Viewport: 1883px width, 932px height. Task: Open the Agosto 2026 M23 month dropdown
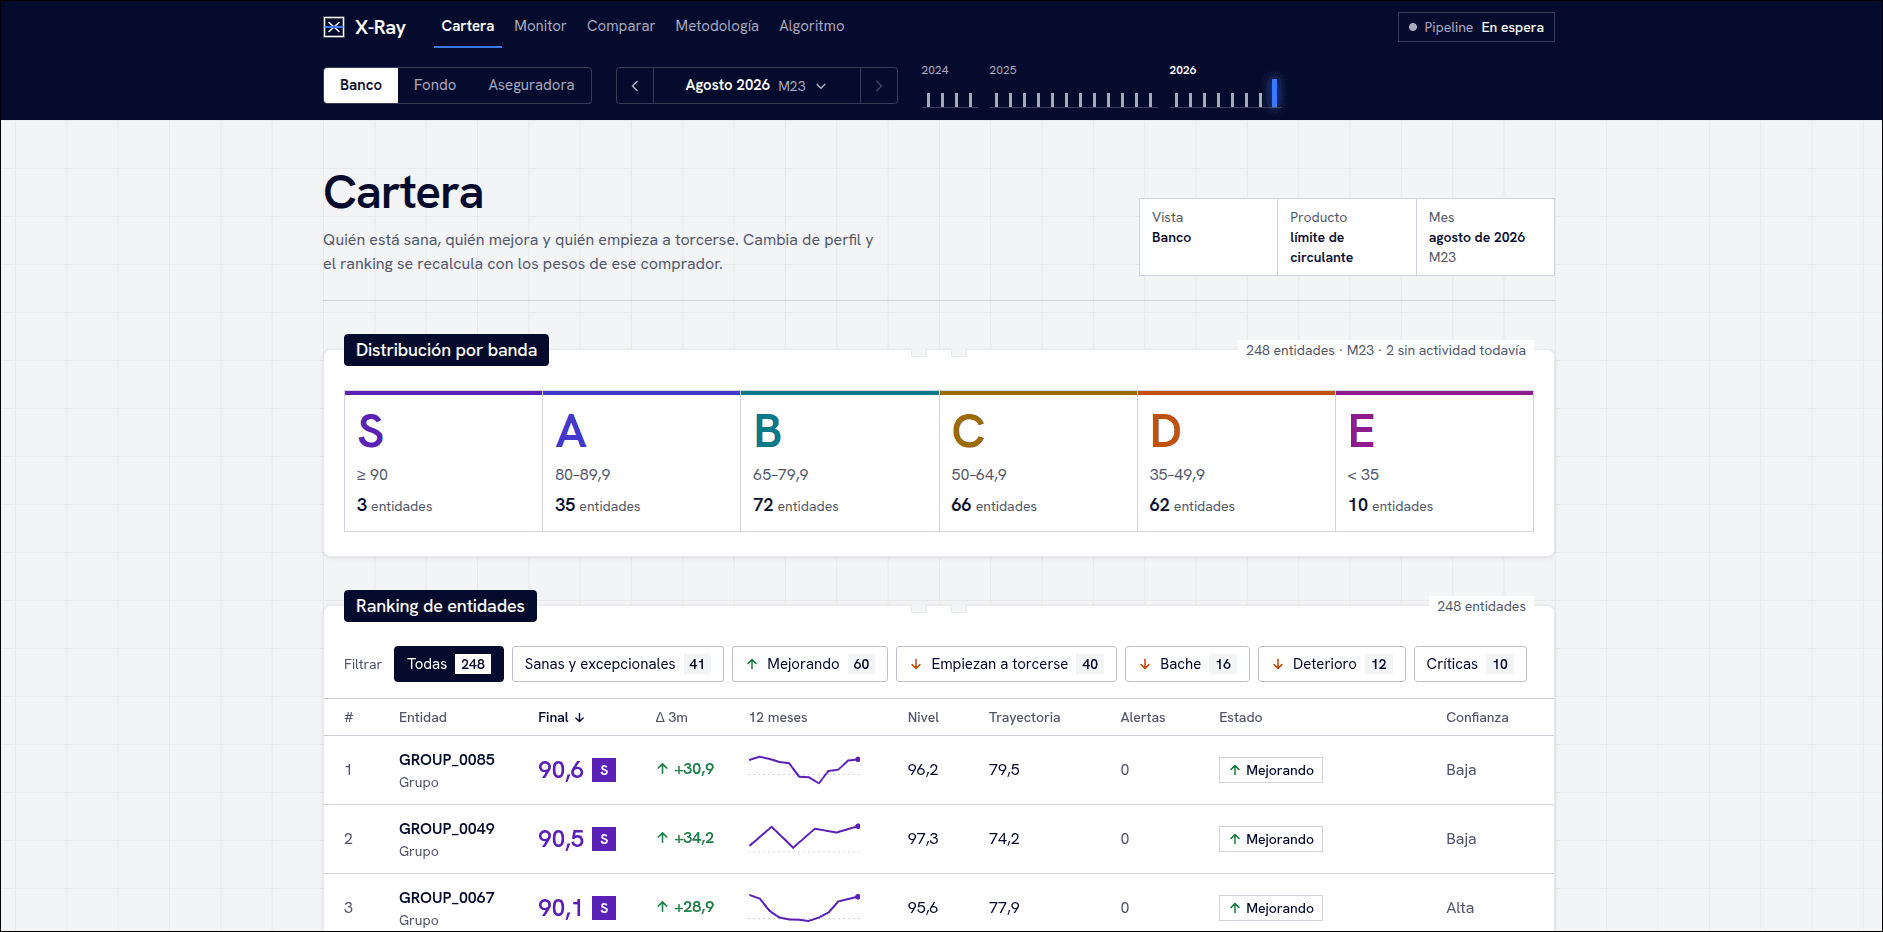(756, 86)
